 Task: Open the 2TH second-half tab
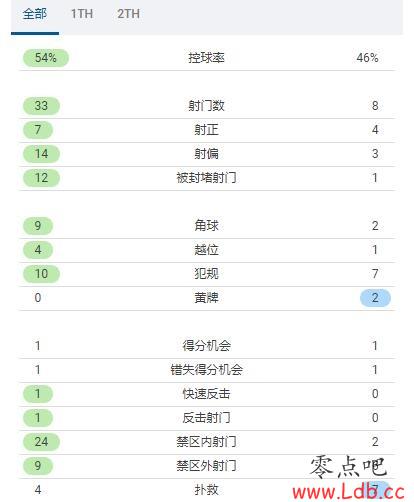128,14
